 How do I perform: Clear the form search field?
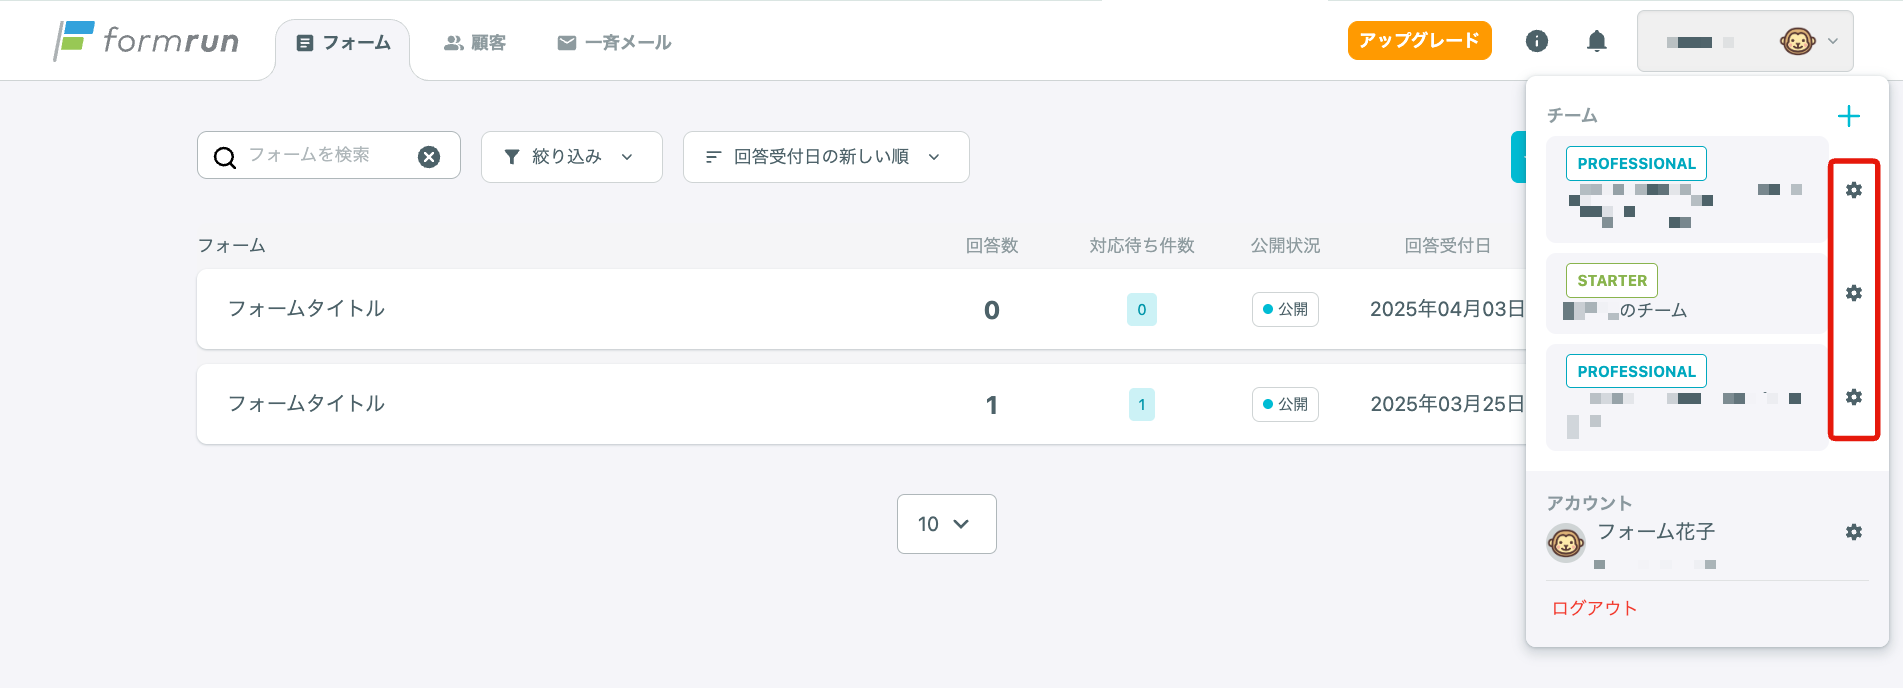[429, 156]
